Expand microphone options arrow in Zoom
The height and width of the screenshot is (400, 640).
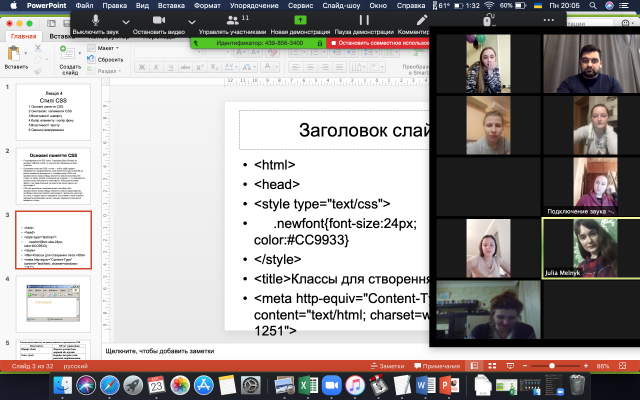[x=126, y=22]
